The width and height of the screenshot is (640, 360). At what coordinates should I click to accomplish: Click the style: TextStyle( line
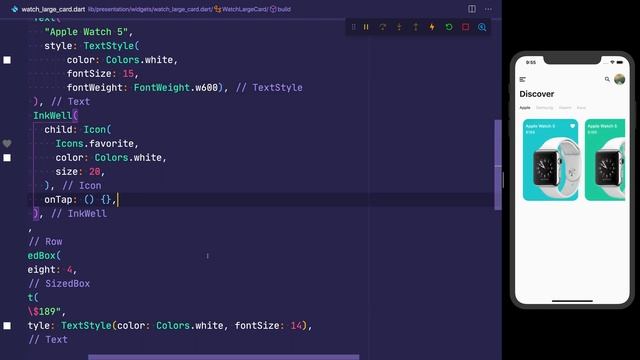(92, 46)
